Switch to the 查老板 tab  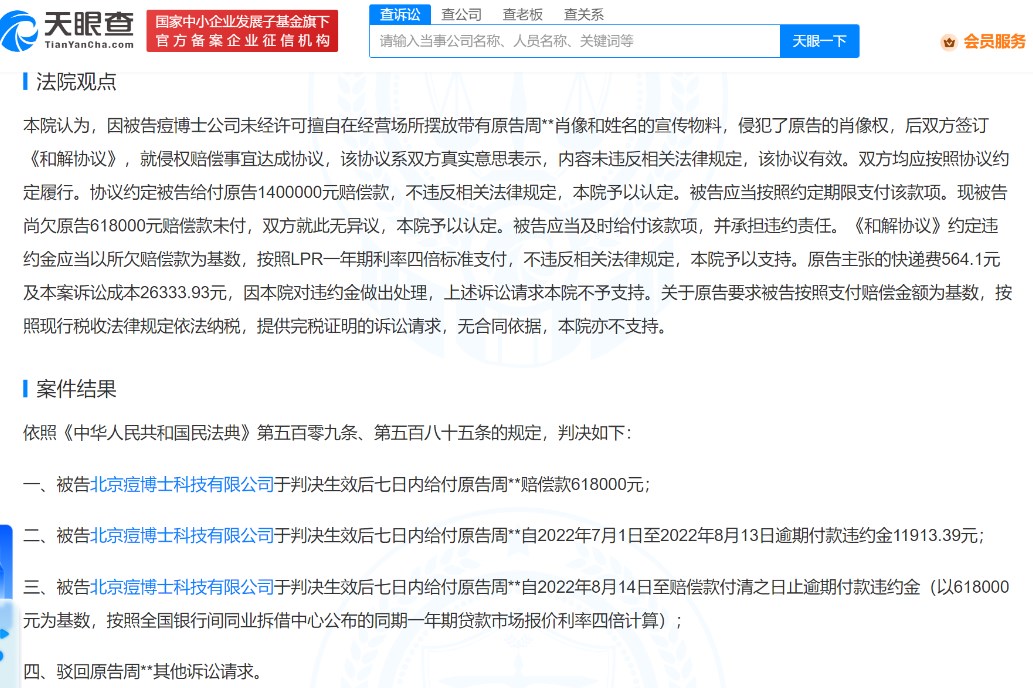tap(522, 14)
